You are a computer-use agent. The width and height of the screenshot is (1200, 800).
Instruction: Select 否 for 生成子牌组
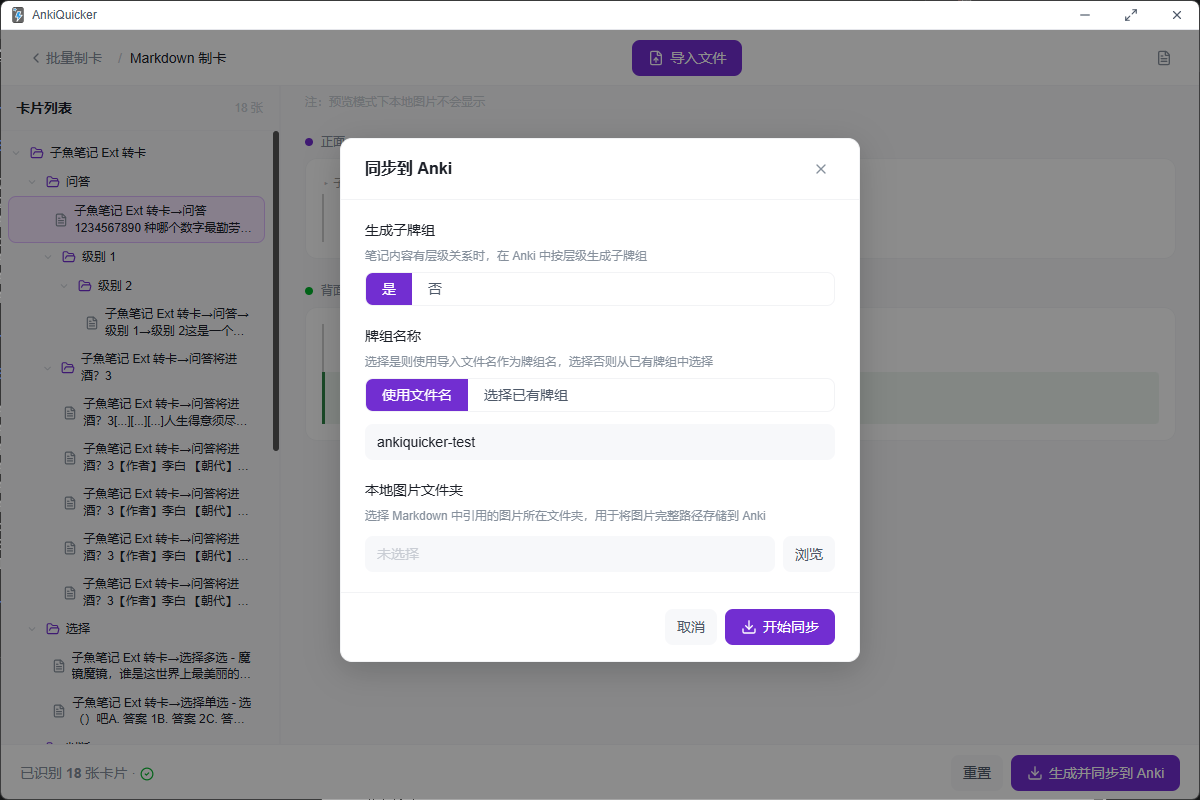(x=435, y=289)
